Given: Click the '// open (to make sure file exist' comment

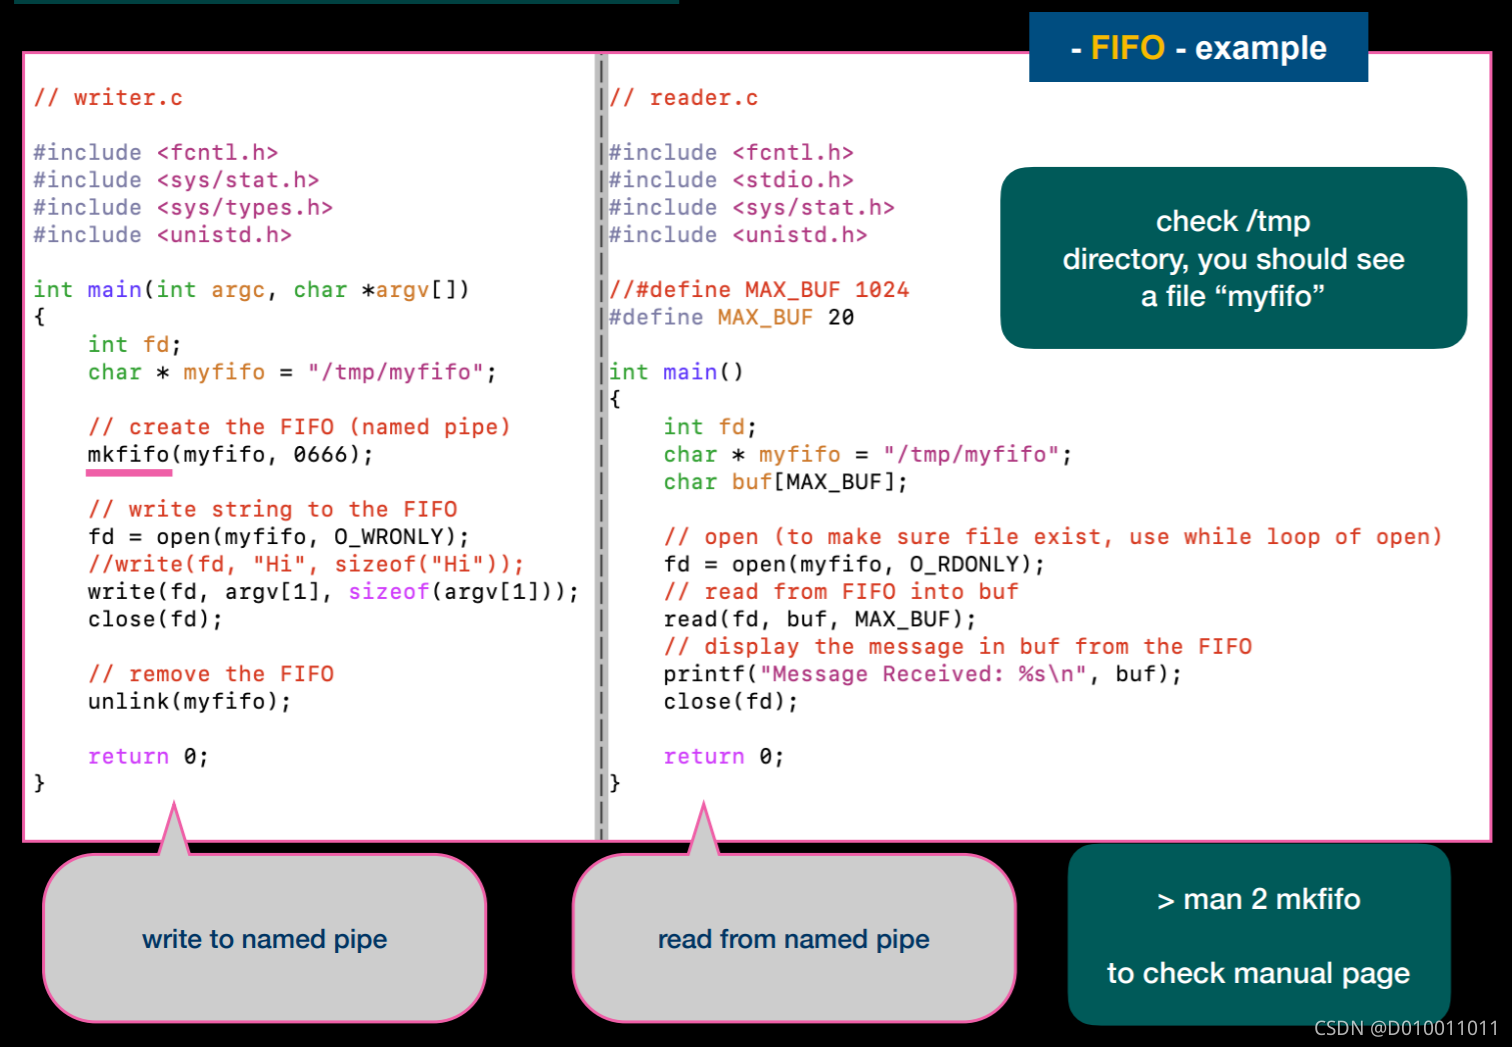Looking at the screenshot, I should pyautogui.click(x=1053, y=537).
